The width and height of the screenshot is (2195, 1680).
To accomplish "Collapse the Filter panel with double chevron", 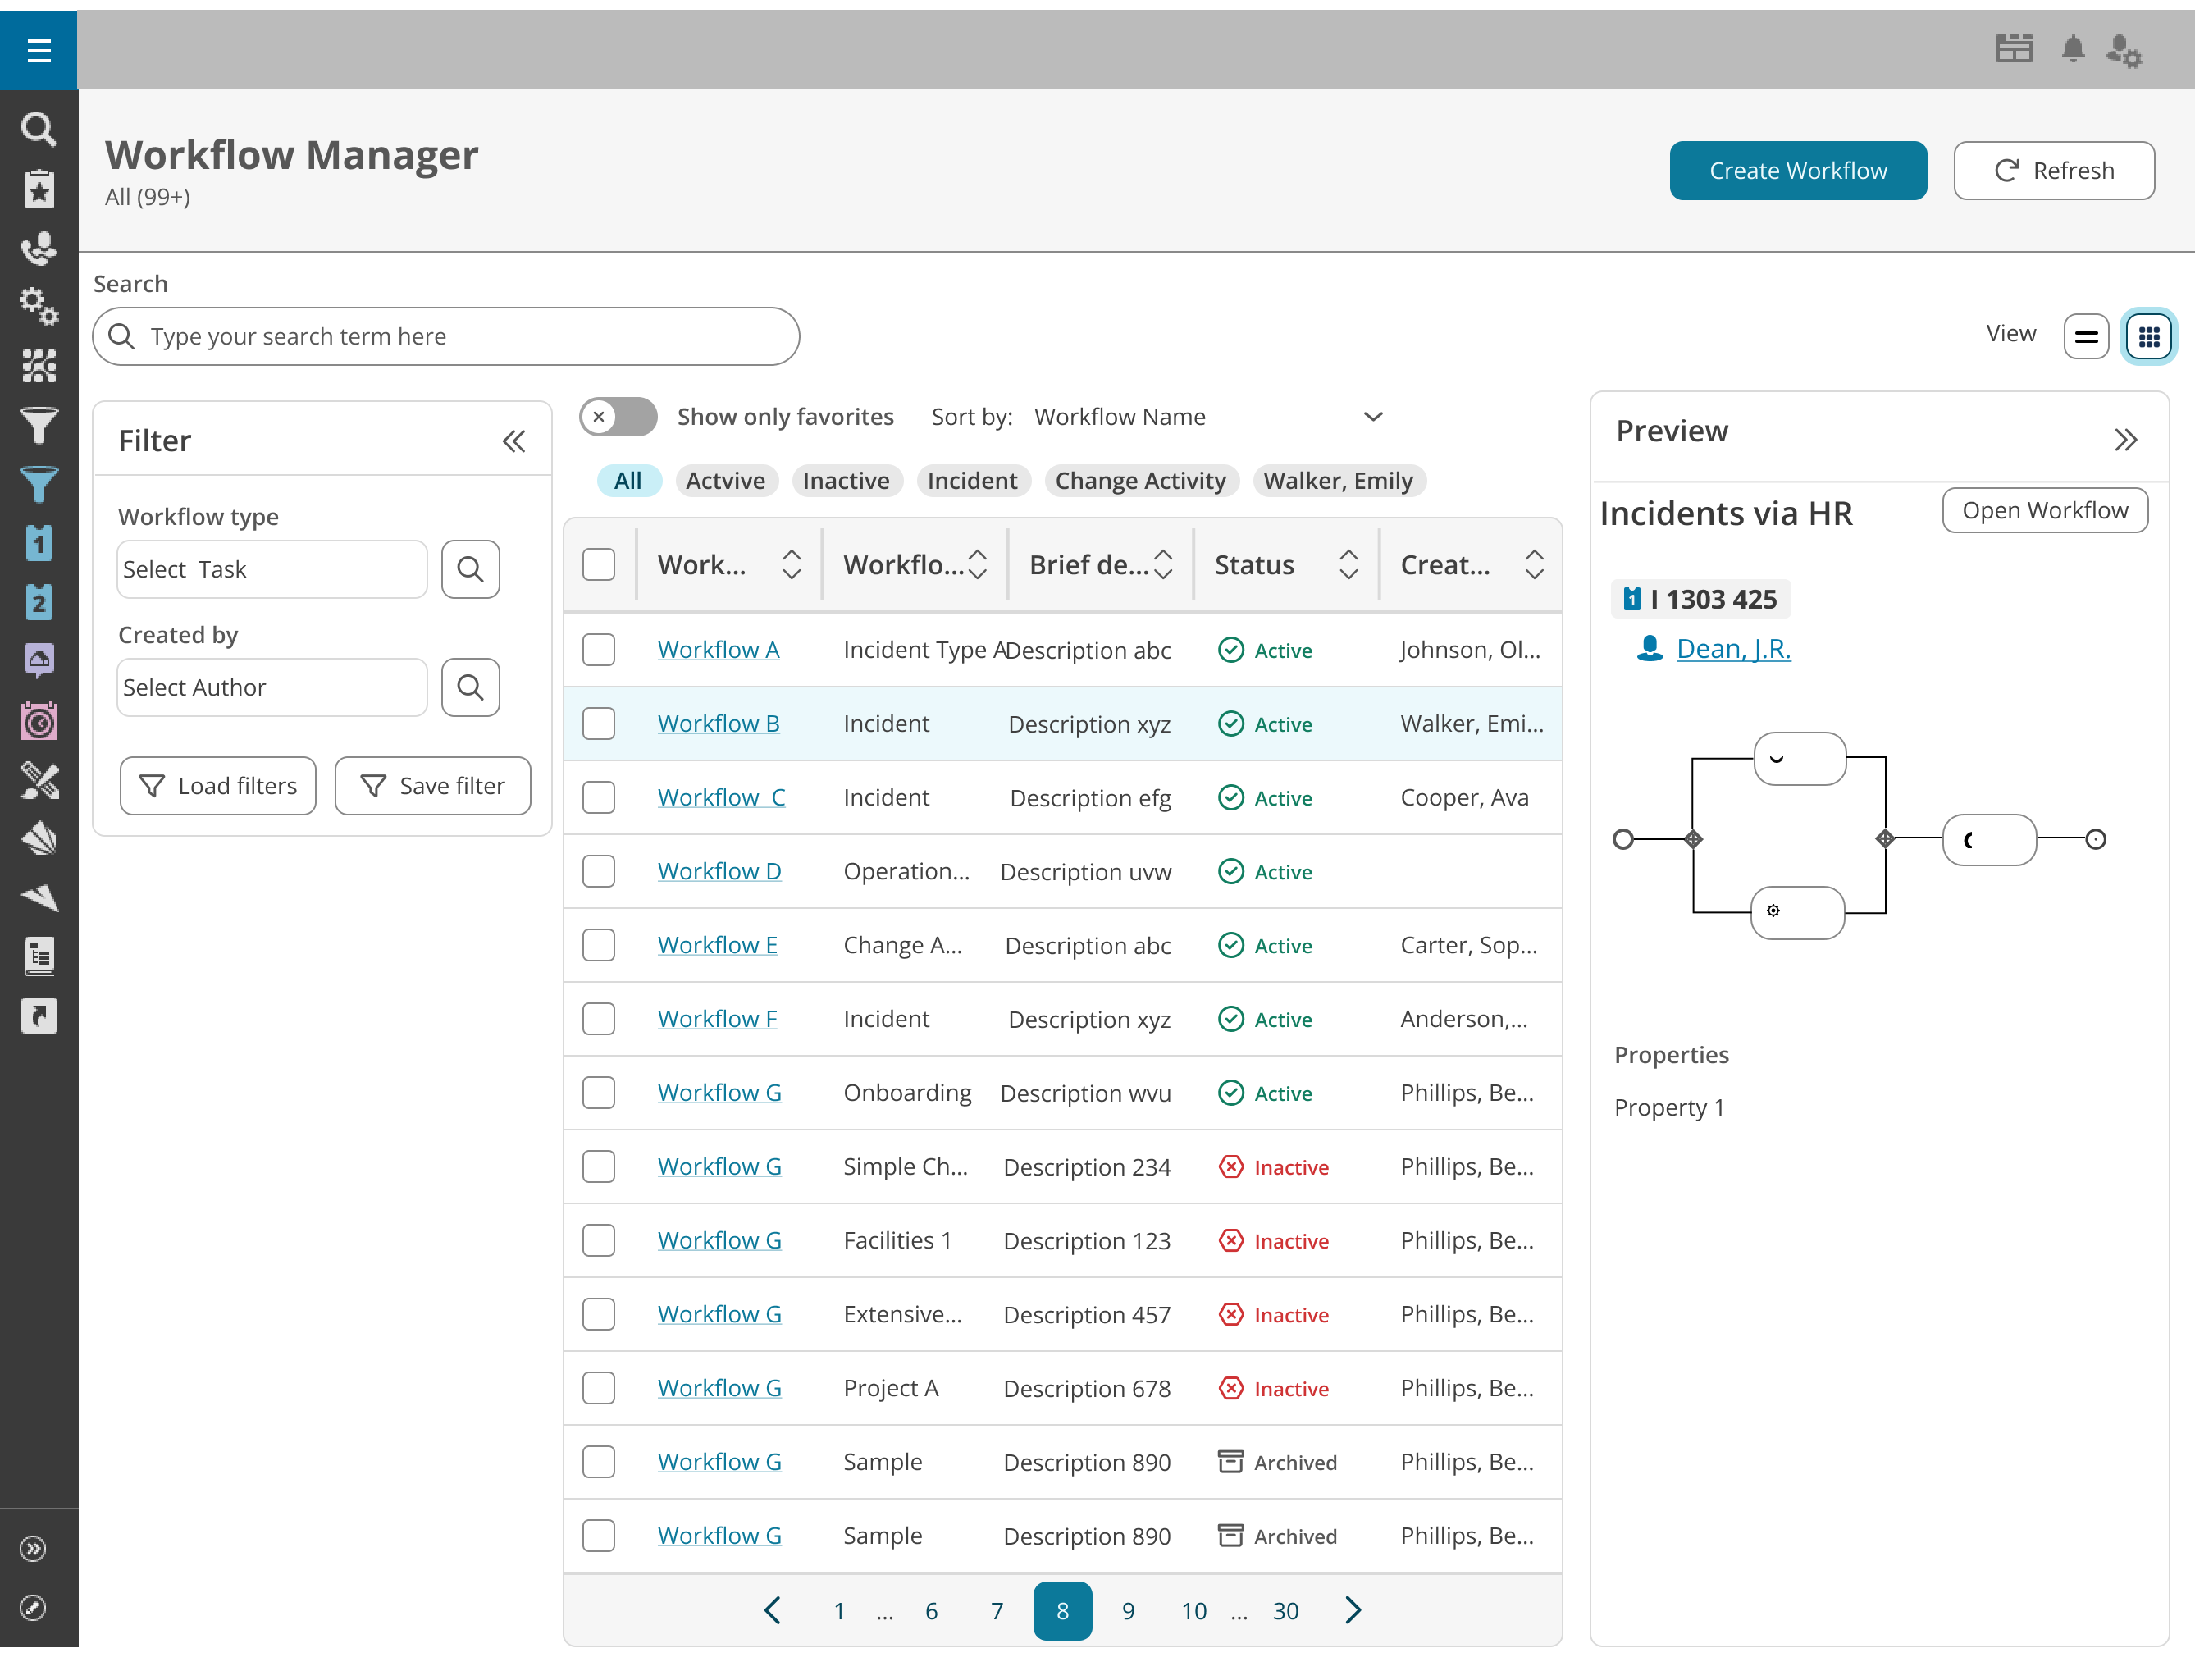I will coord(514,440).
